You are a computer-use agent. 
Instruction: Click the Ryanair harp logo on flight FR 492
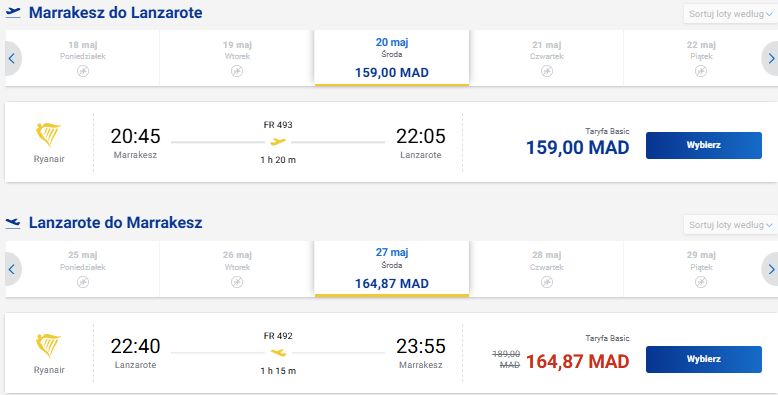pos(48,346)
